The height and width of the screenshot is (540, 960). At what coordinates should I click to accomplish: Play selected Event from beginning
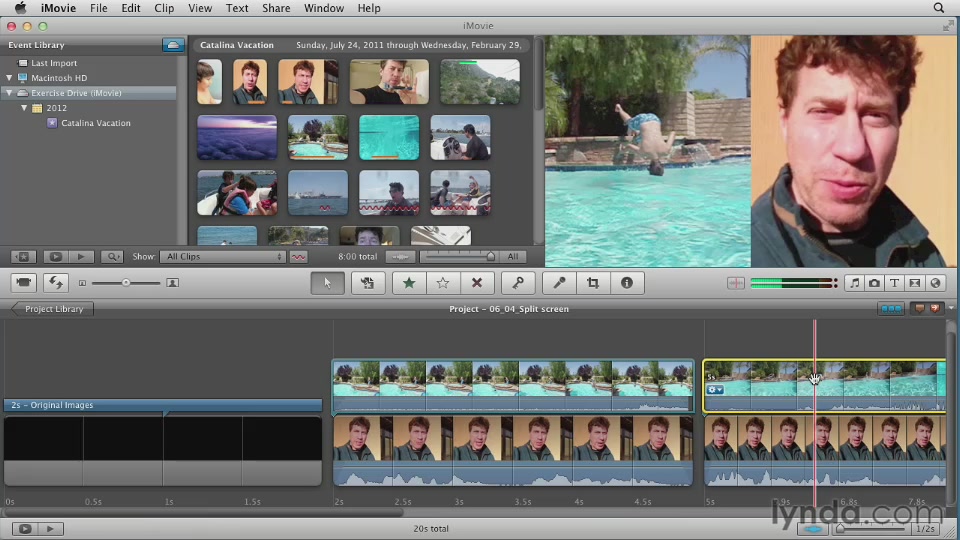(80, 257)
